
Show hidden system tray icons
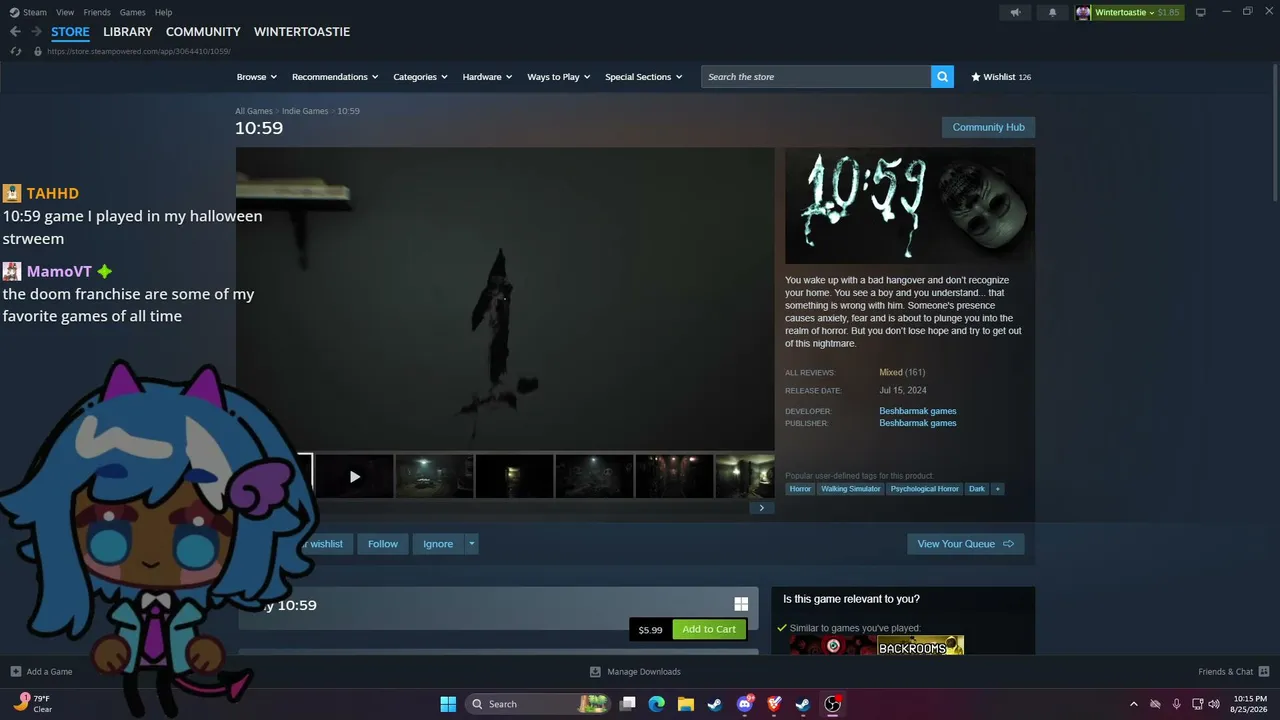coord(1133,704)
